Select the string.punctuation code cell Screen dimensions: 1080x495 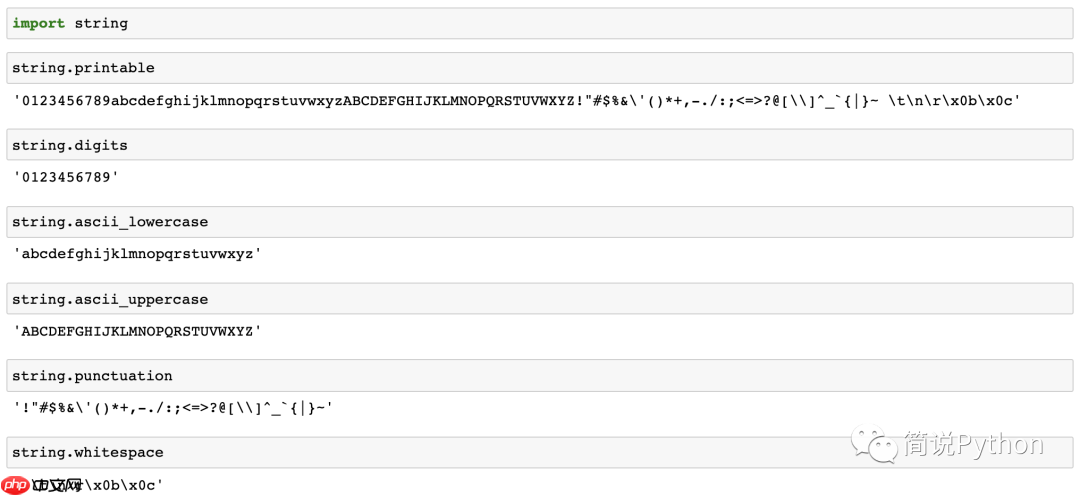(x=540, y=376)
